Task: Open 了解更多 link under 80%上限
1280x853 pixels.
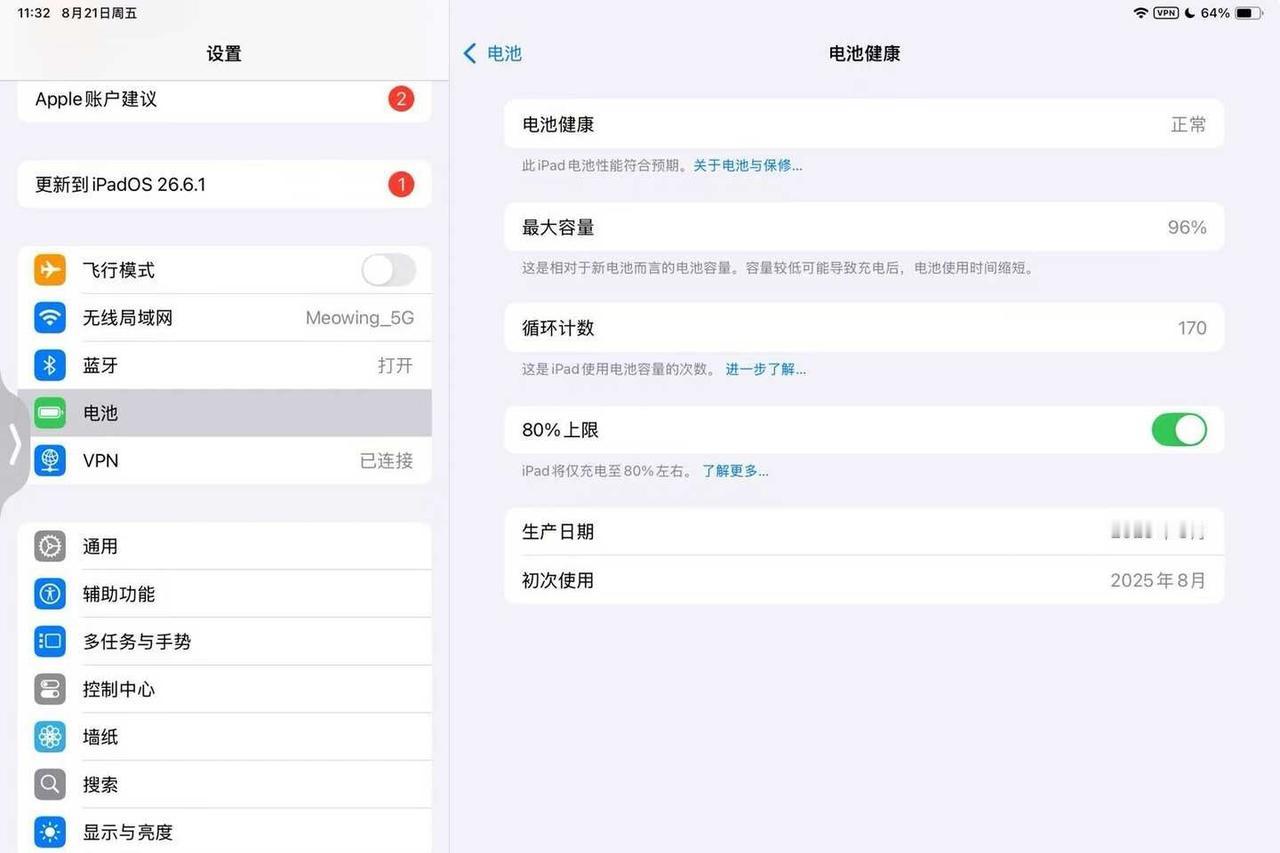Action: click(x=735, y=471)
